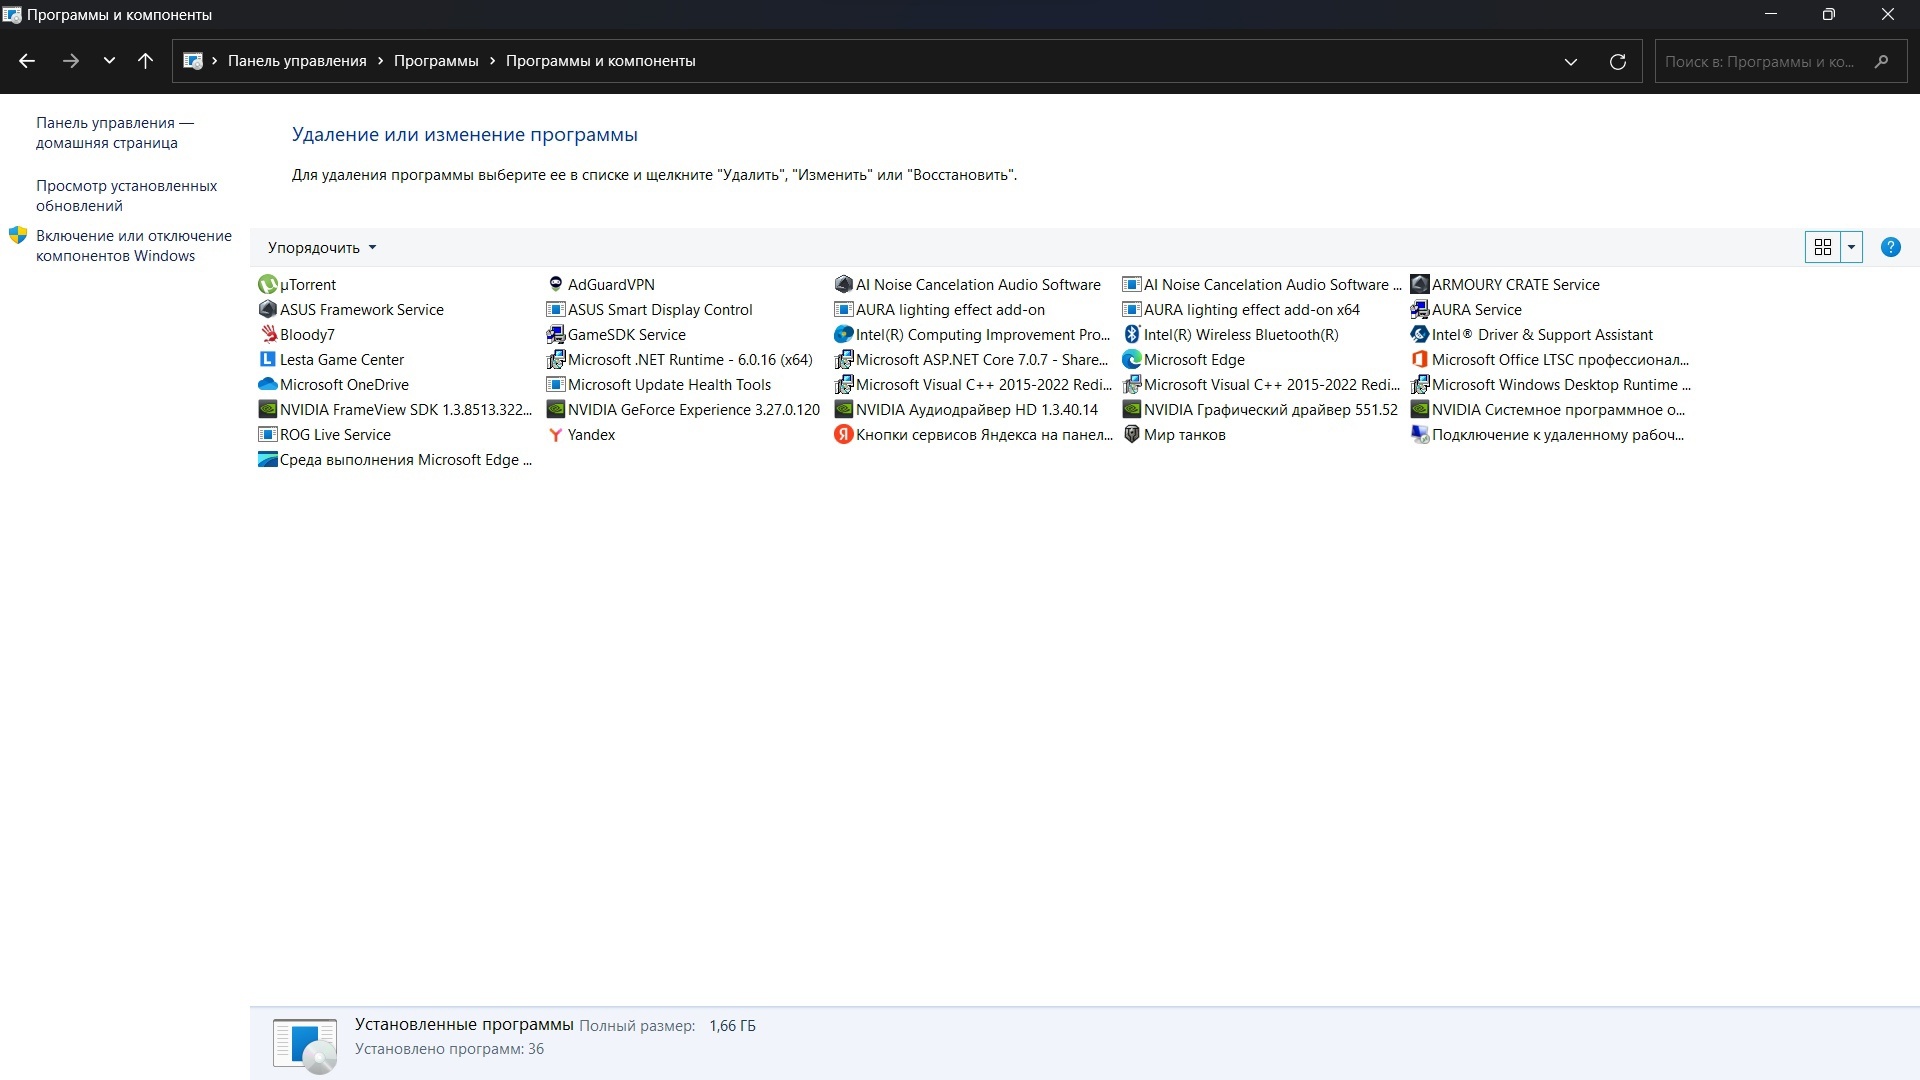Click the Программы и компоненты breadcrumb
This screenshot has height=1080, width=1920.
600,61
